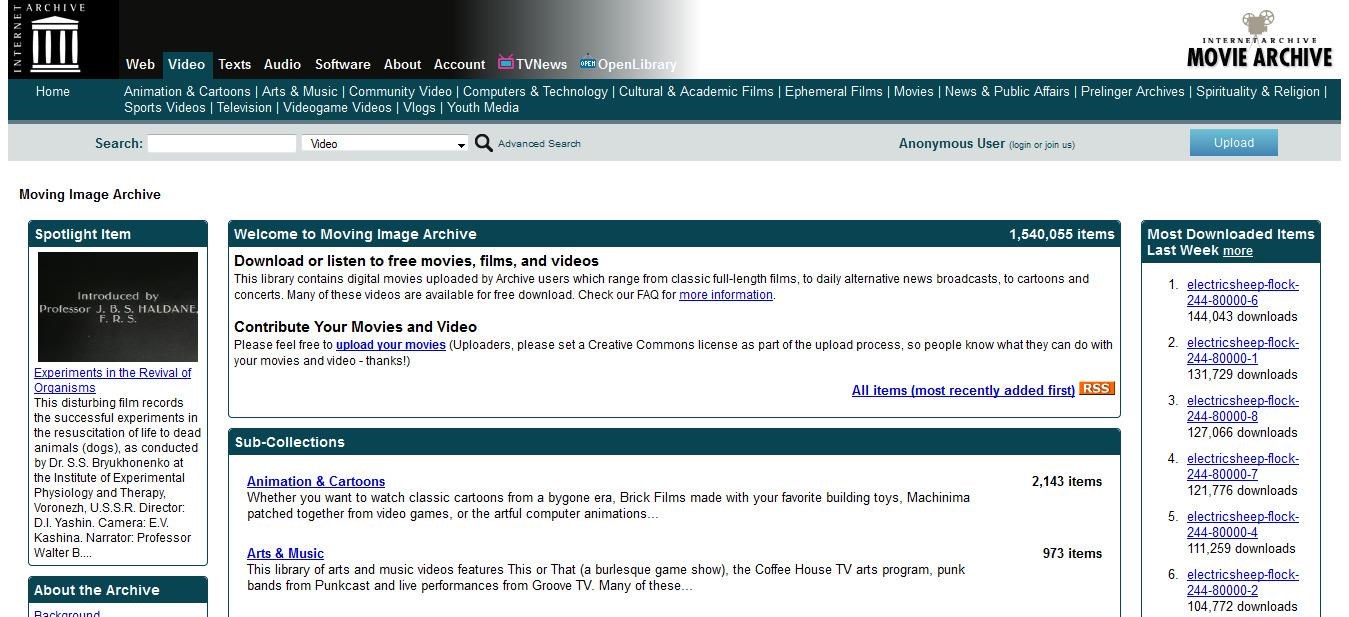1349x617 pixels.
Task: Open electricsheep-flock-244-80000-7 item
Action: pos(1243,466)
